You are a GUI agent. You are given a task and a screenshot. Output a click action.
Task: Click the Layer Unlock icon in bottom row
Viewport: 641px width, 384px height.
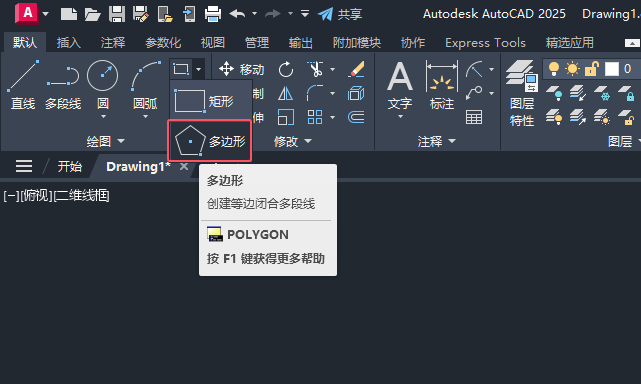[x=626, y=117]
